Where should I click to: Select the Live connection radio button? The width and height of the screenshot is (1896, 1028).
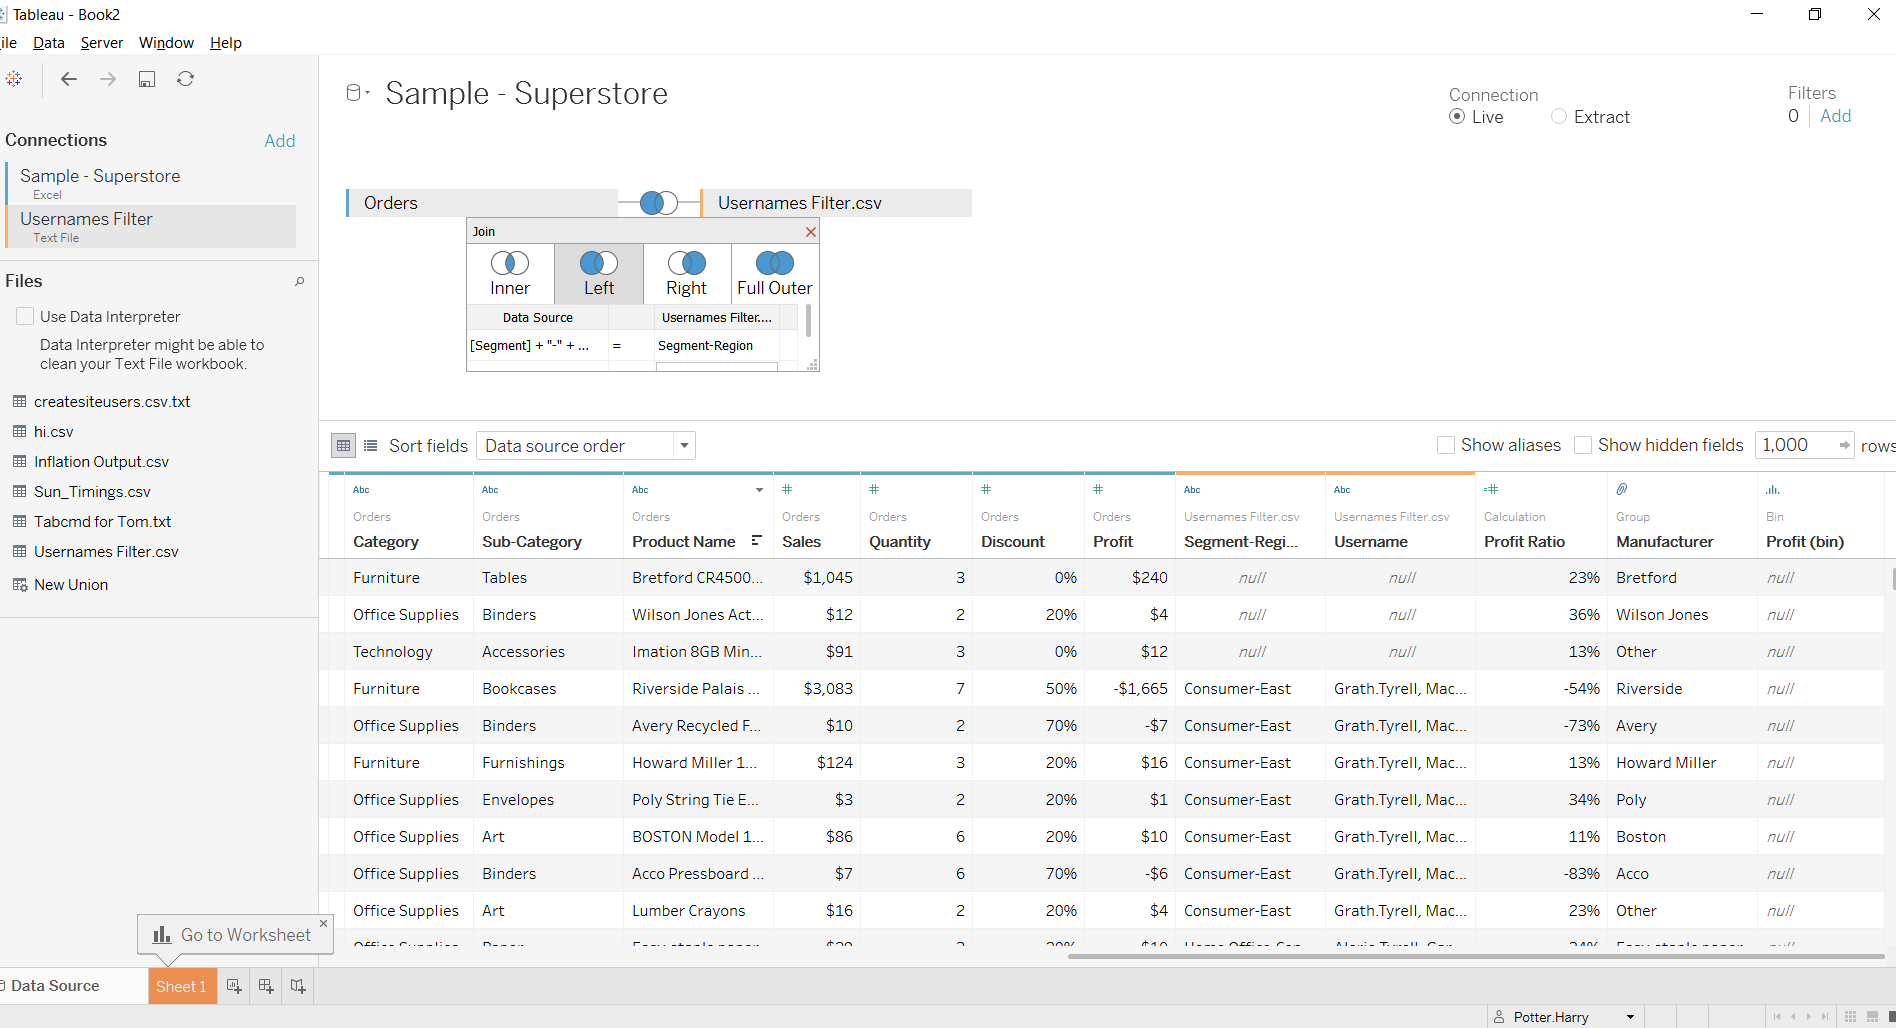[x=1457, y=117]
